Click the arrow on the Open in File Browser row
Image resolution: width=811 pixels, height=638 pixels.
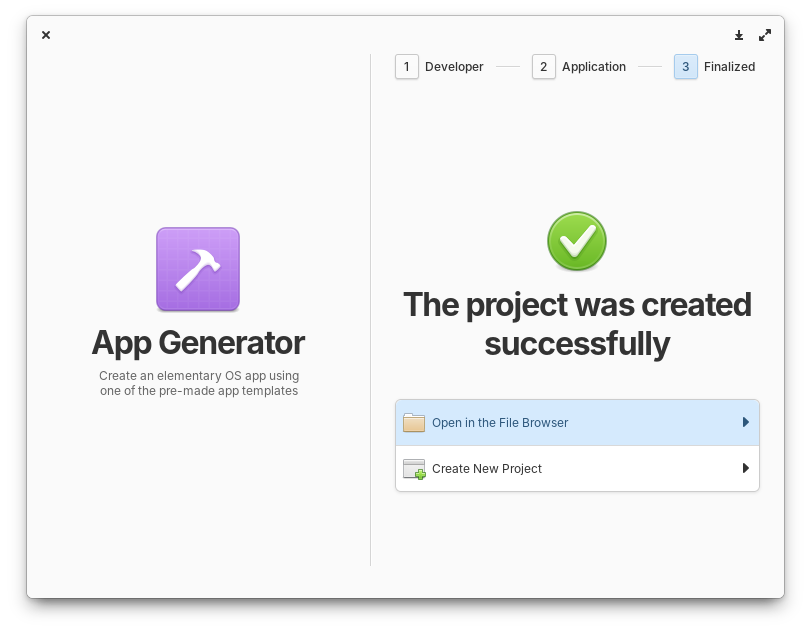(745, 422)
